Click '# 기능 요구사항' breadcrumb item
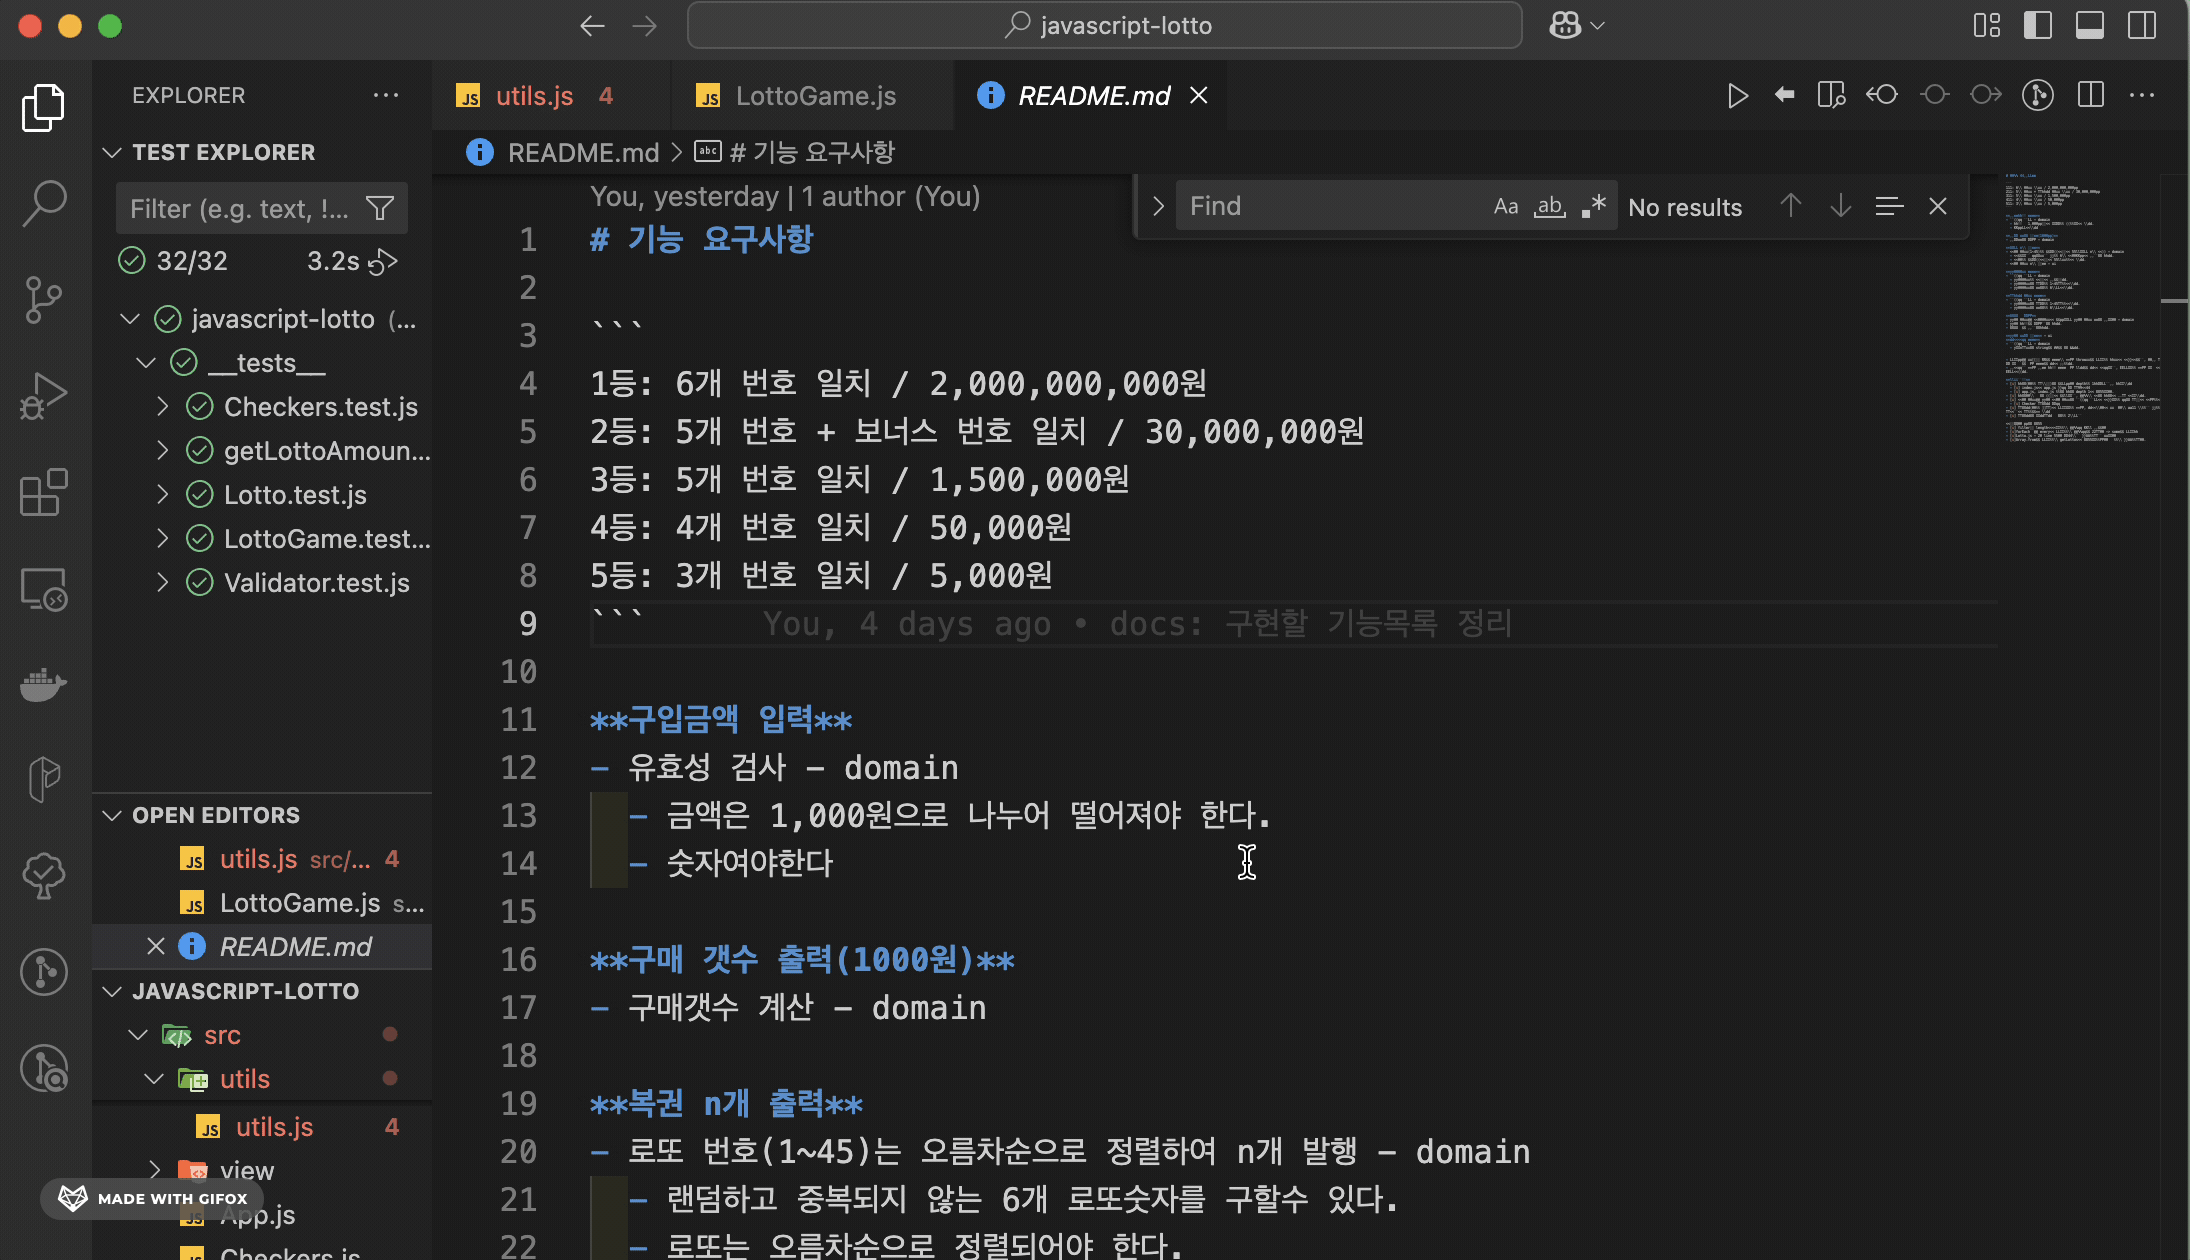 point(812,152)
